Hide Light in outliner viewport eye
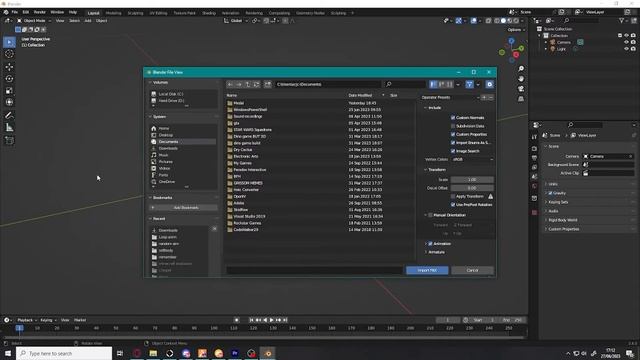 tap(626, 49)
